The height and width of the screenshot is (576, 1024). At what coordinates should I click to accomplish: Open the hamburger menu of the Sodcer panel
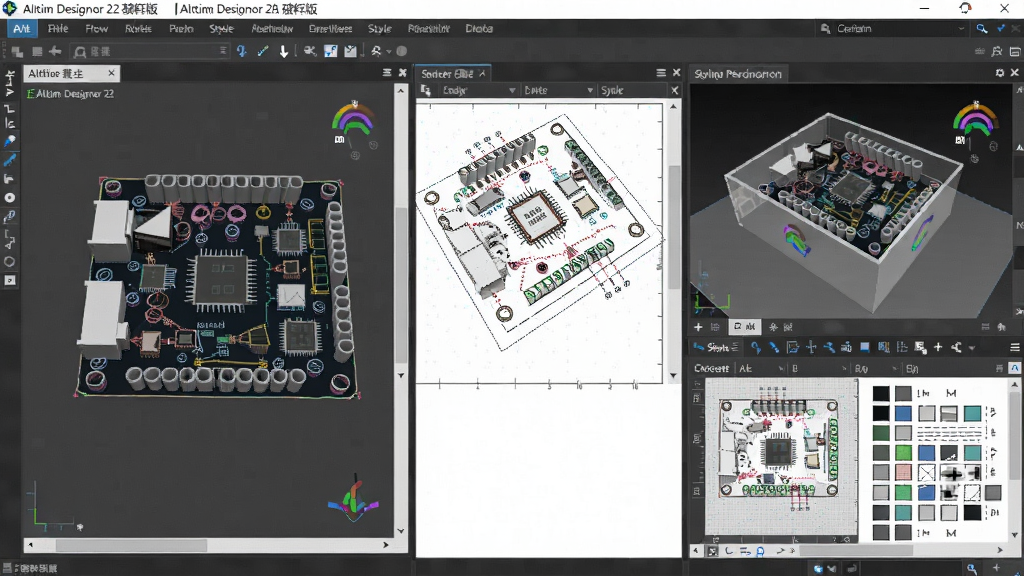661,73
